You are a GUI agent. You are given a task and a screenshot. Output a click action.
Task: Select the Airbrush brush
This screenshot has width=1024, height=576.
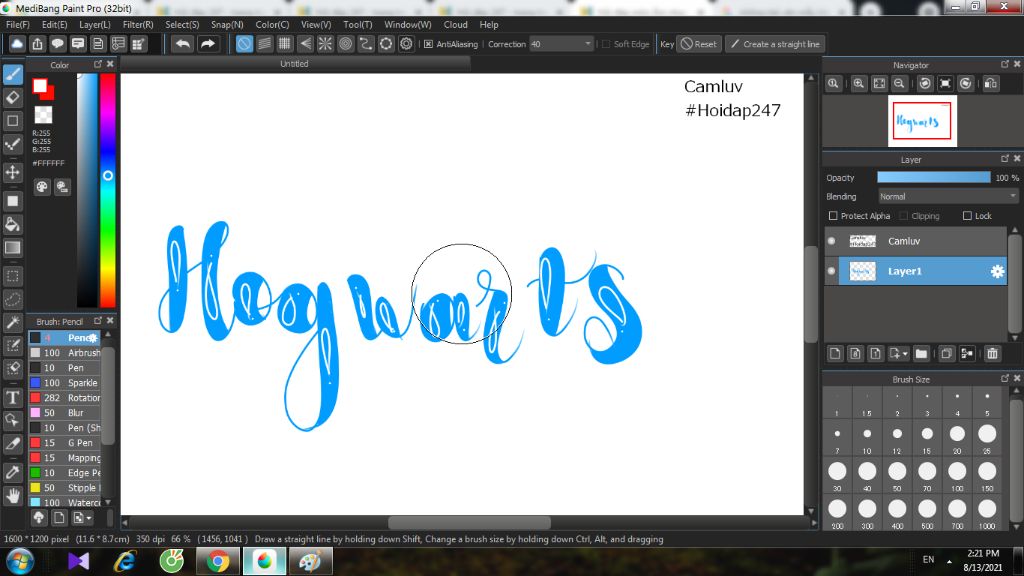pos(65,353)
